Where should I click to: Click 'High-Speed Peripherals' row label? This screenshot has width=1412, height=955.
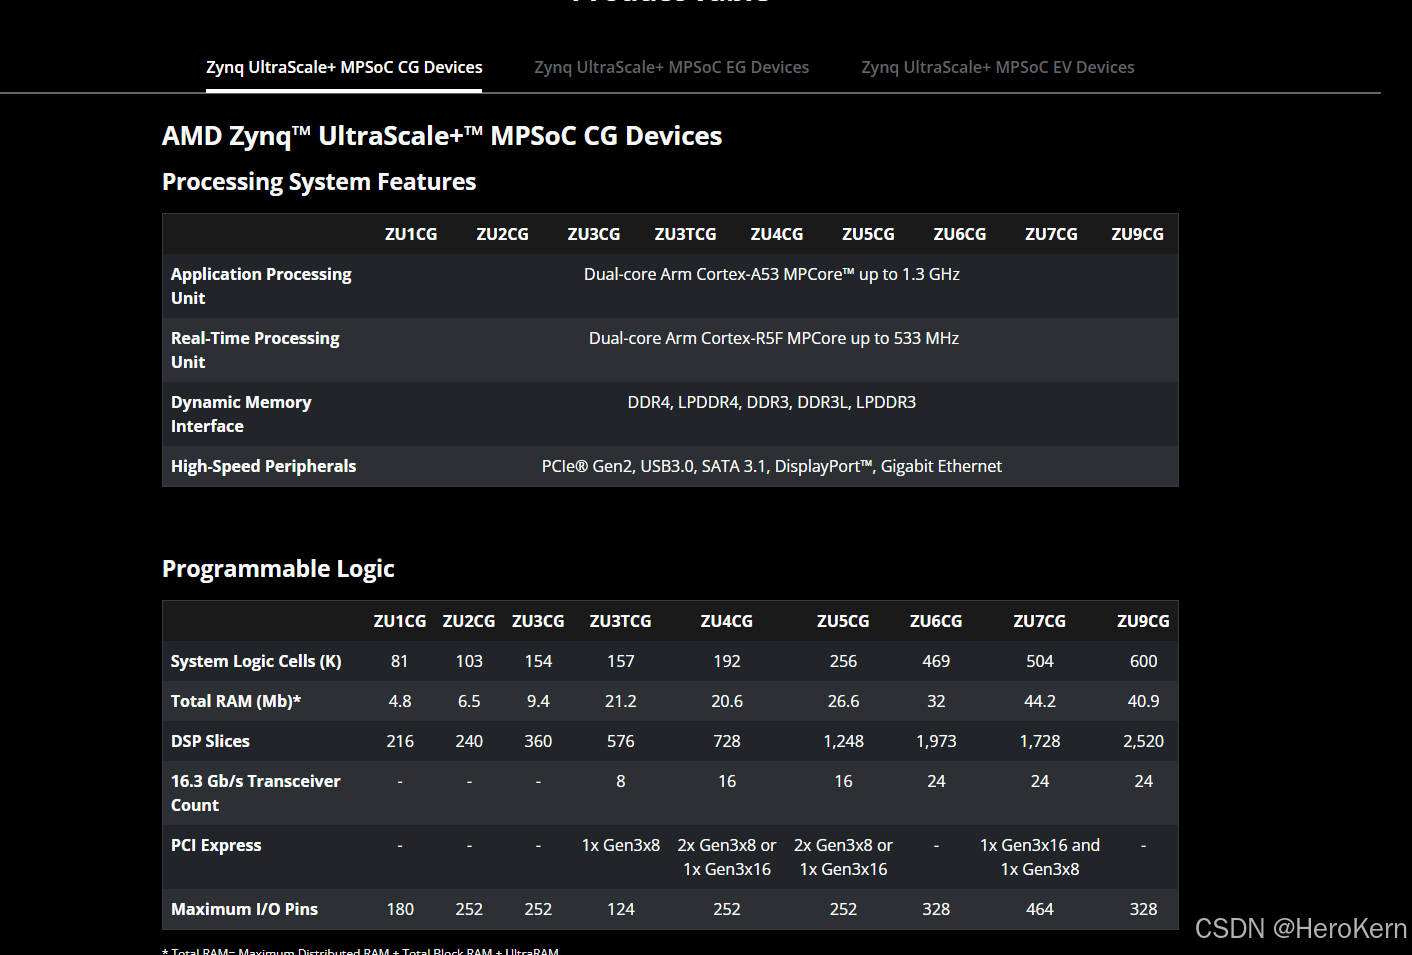(x=263, y=466)
